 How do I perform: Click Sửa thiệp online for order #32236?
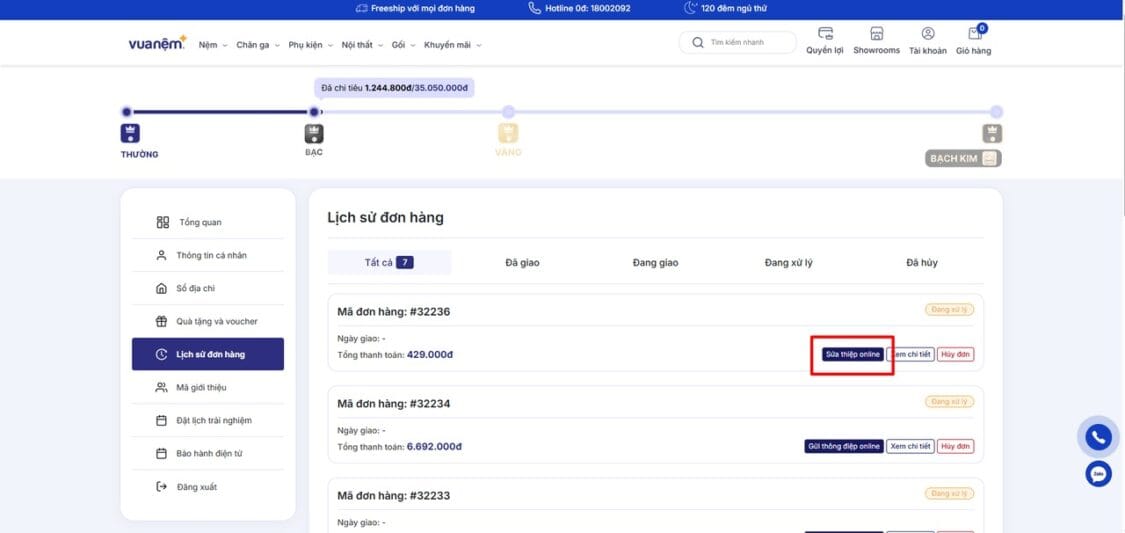click(x=852, y=354)
